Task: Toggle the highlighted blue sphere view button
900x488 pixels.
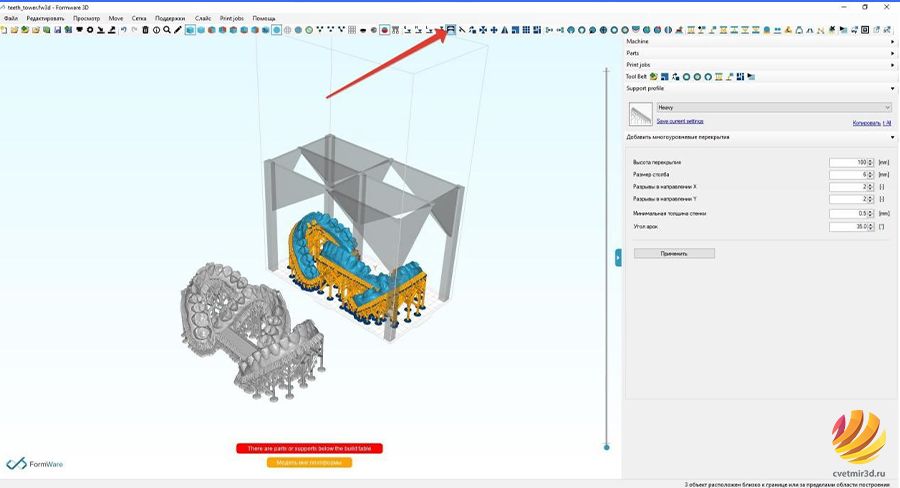Action: [277, 30]
